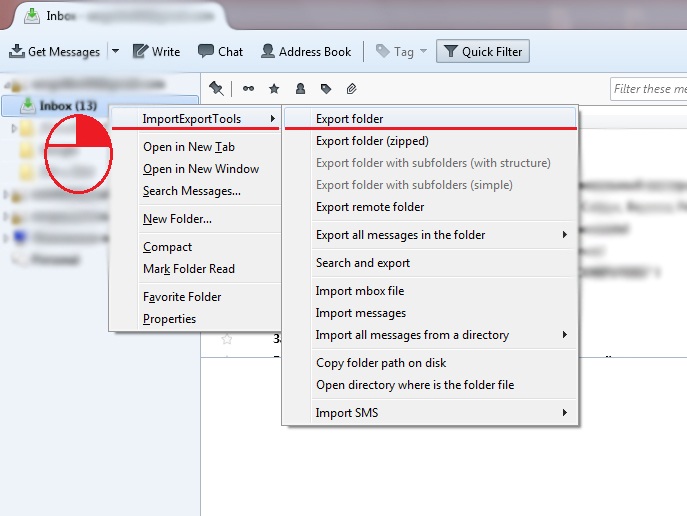Choose Export folder (zipped)
The width and height of the screenshot is (687, 516).
pyautogui.click(x=365, y=141)
